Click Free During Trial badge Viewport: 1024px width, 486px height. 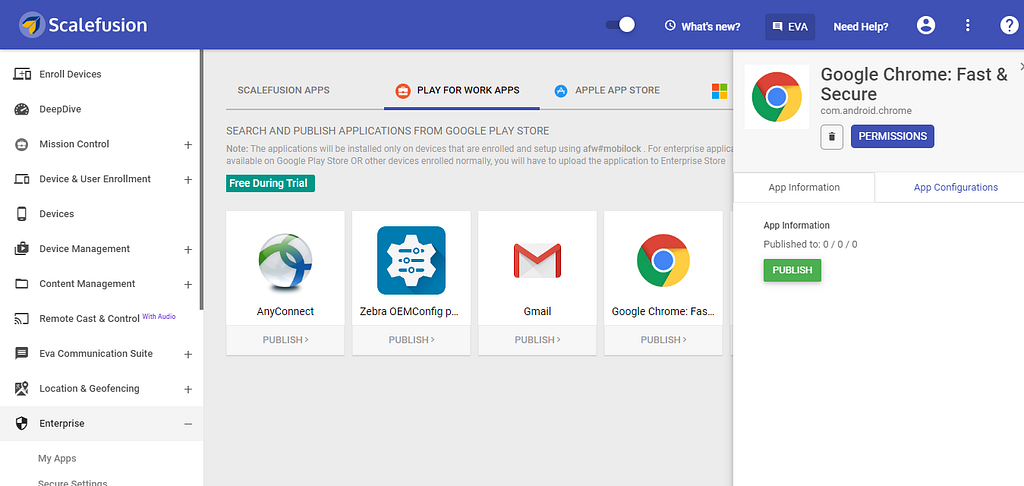(270, 184)
